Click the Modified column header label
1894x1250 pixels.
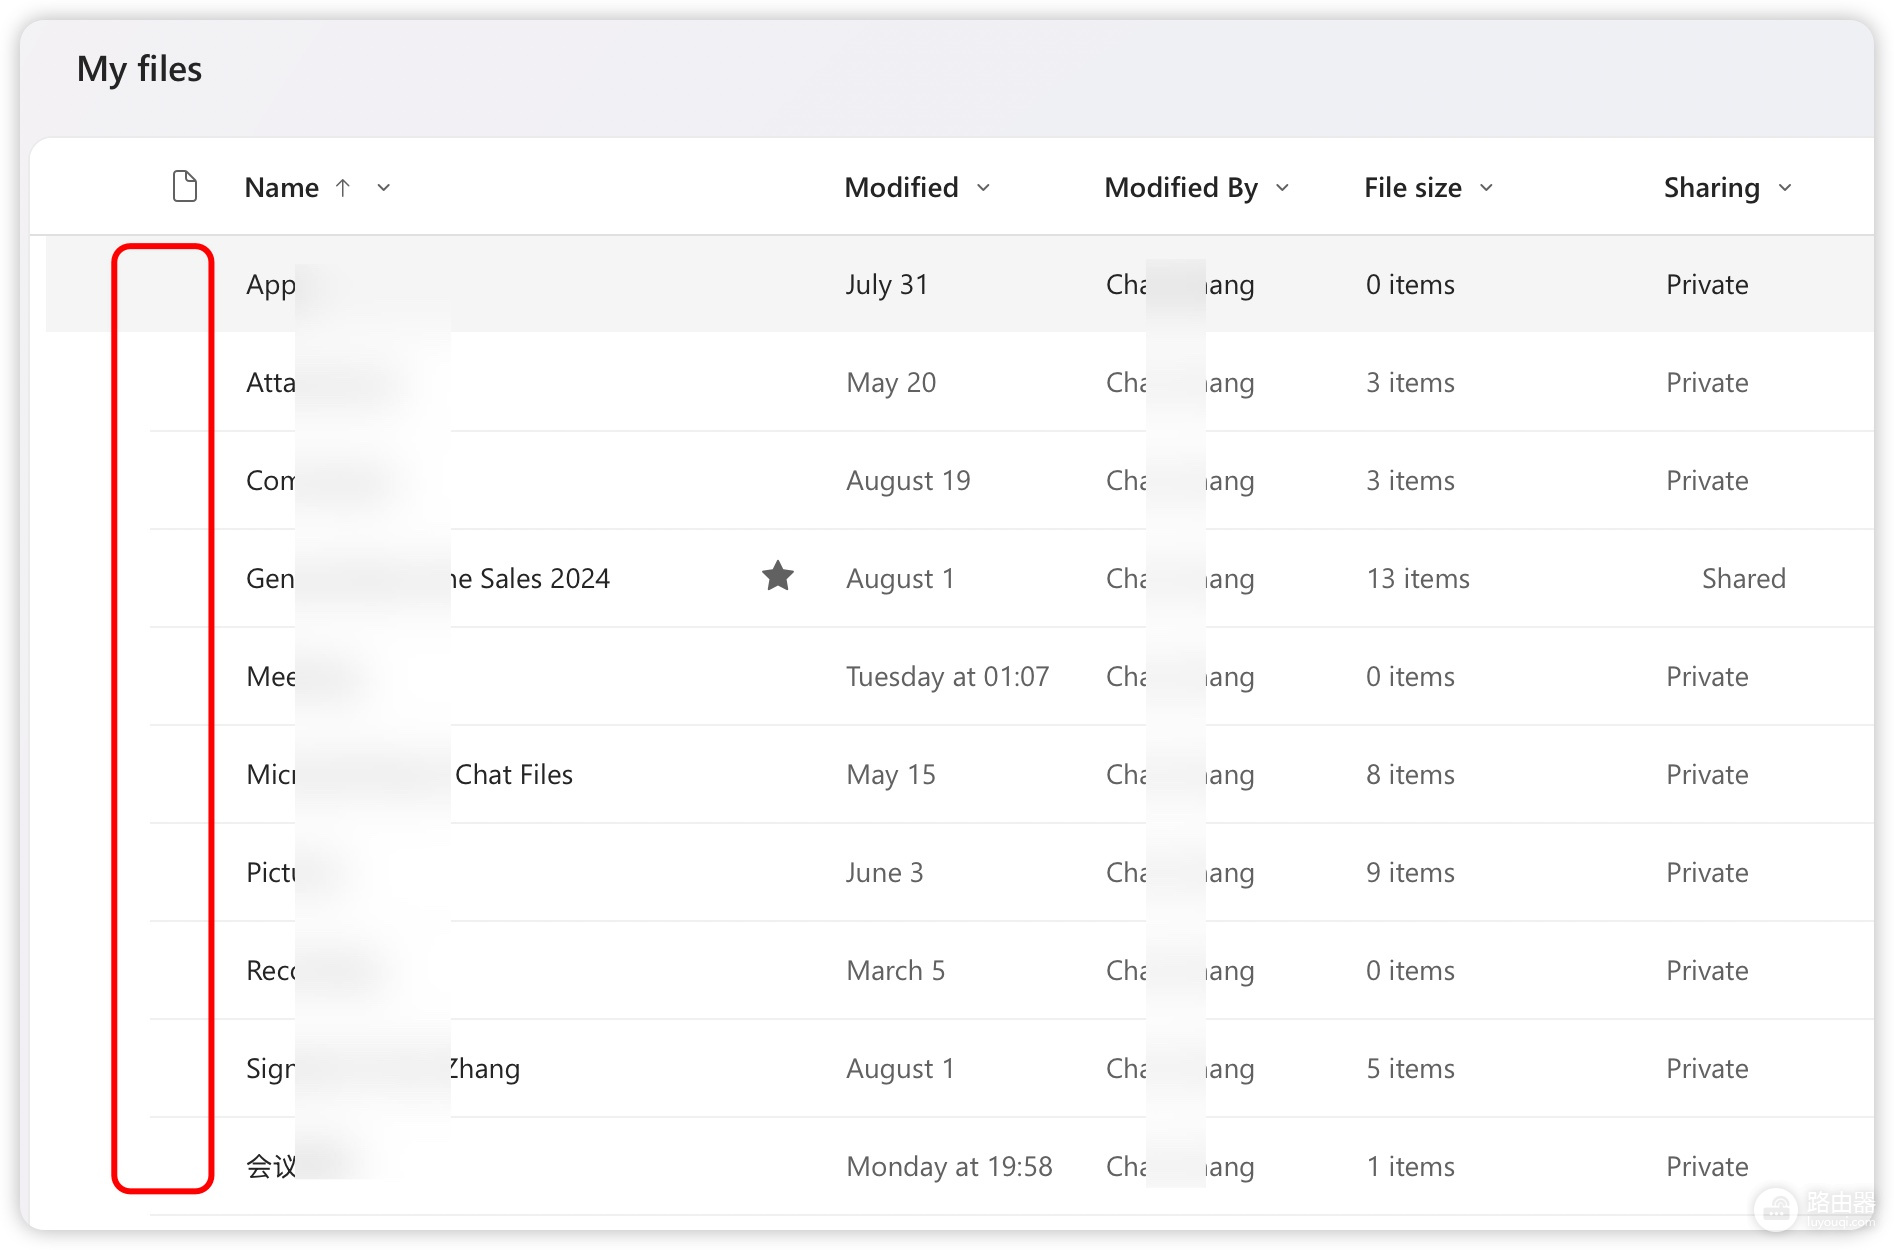click(901, 187)
